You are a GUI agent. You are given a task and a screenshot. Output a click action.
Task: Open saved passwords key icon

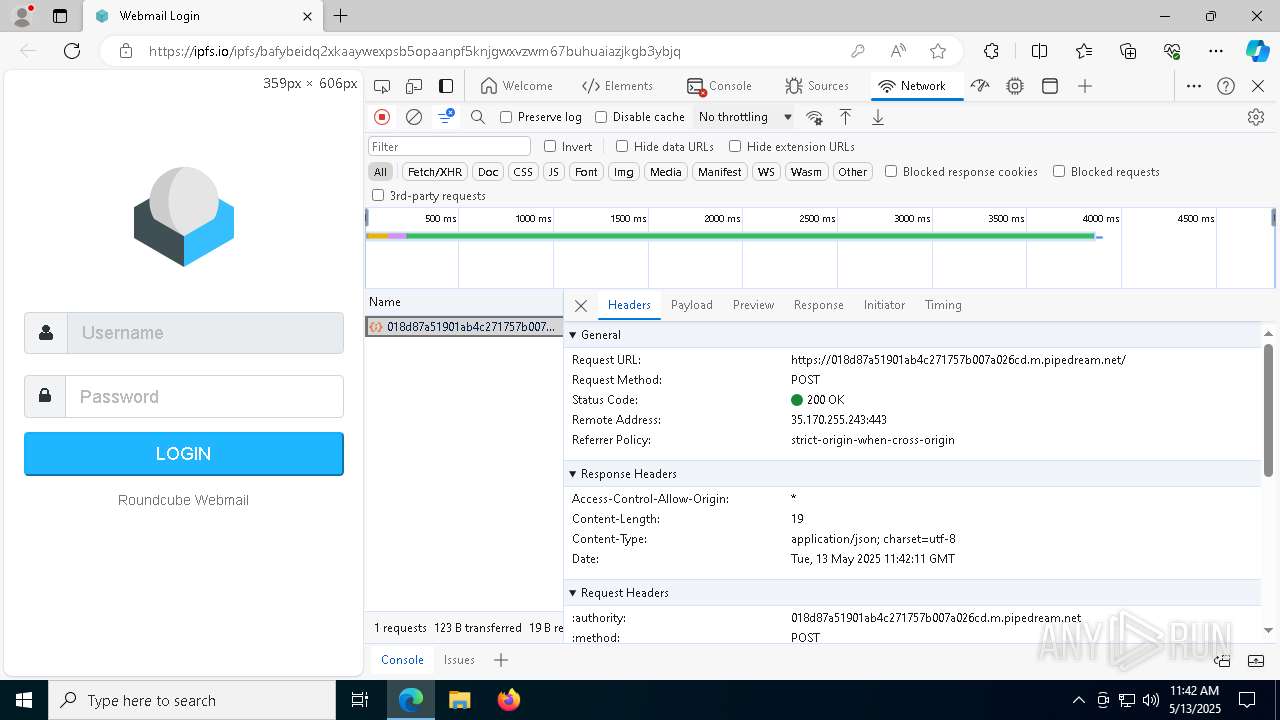pos(858,51)
